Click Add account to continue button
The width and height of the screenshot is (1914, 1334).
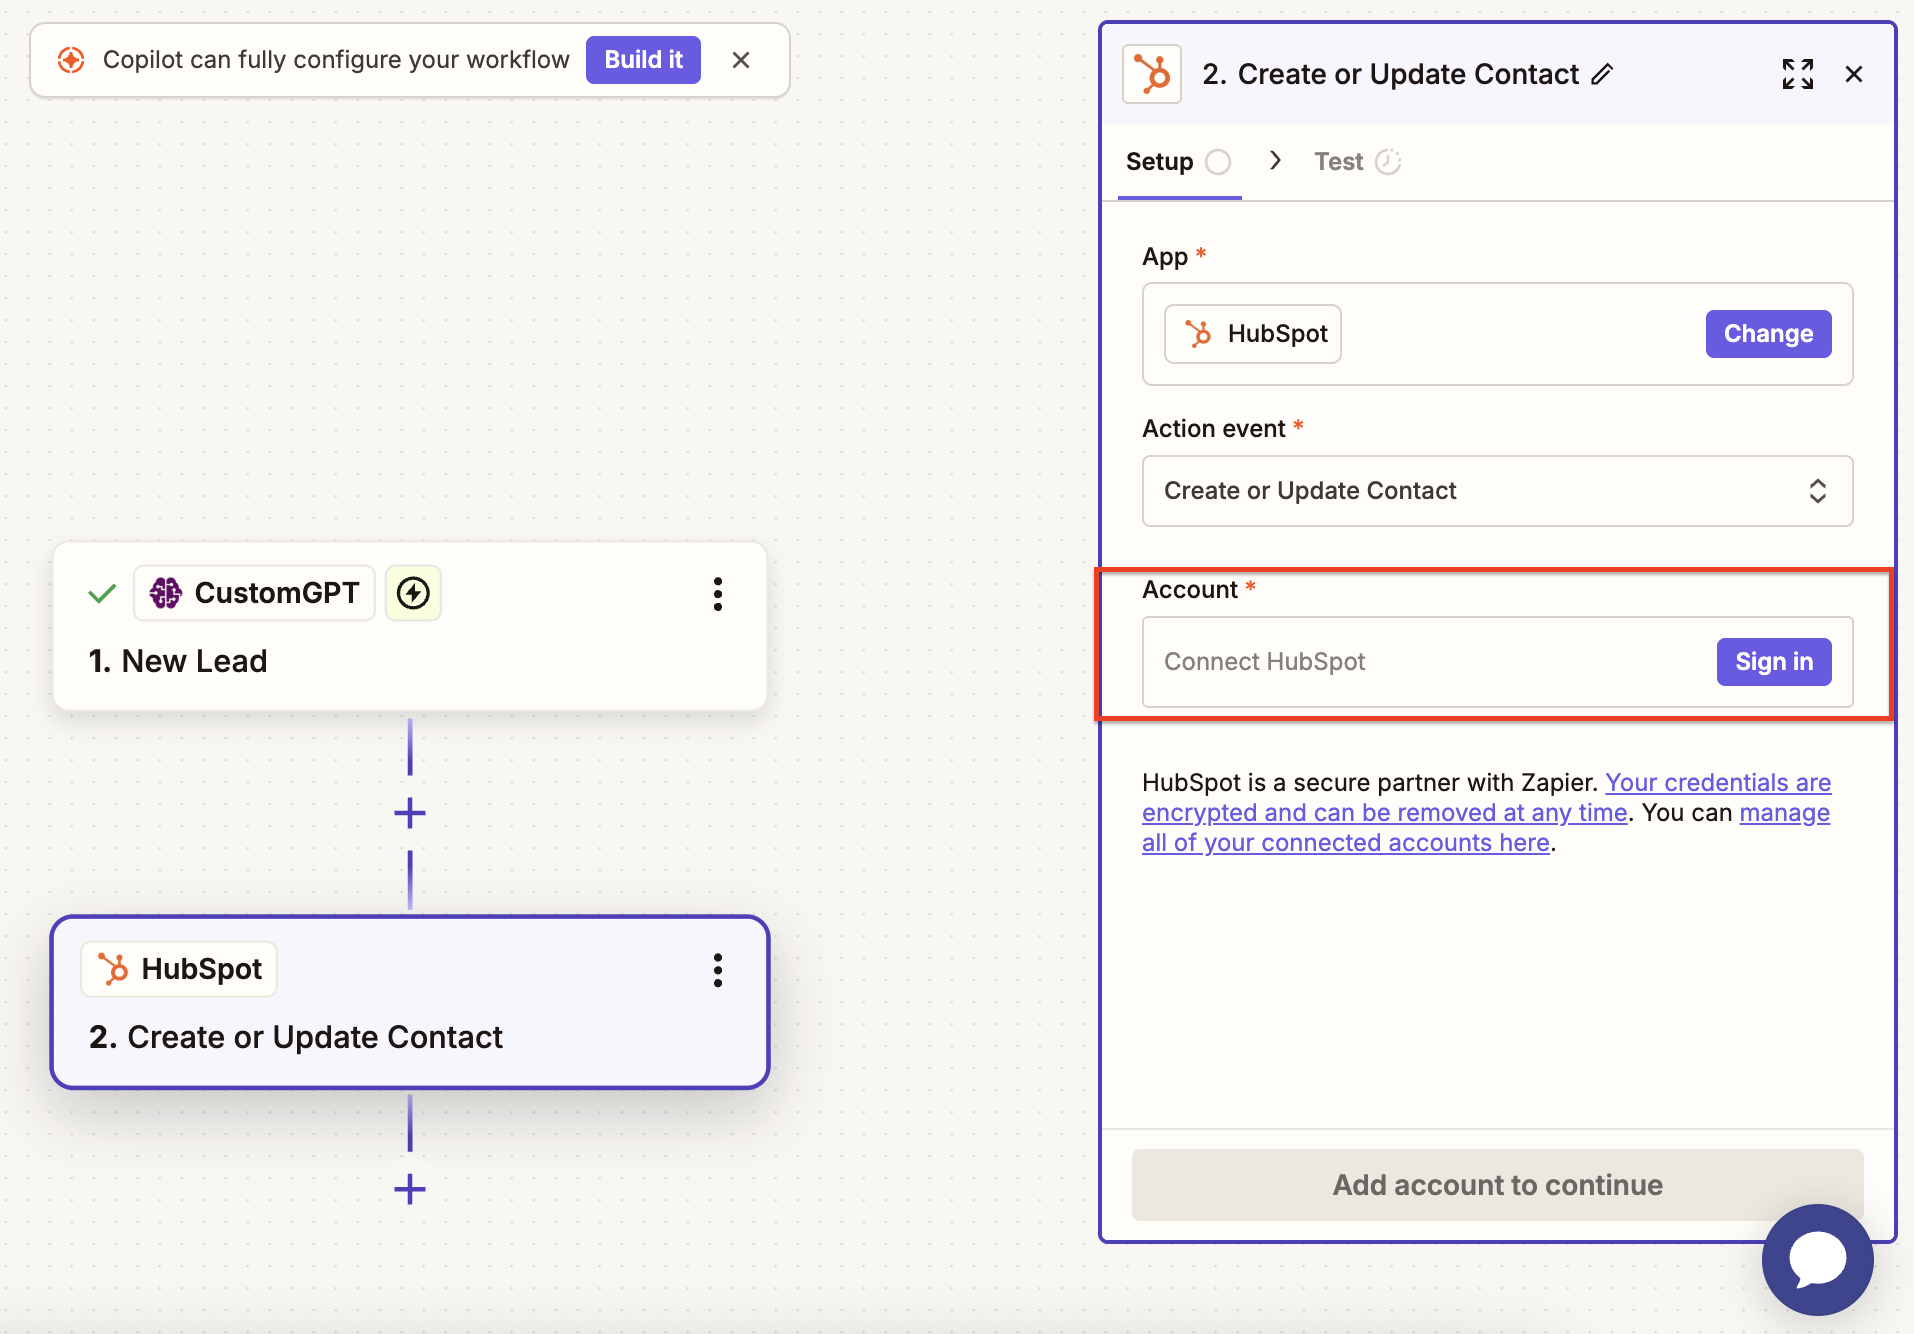point(1497,1185)
